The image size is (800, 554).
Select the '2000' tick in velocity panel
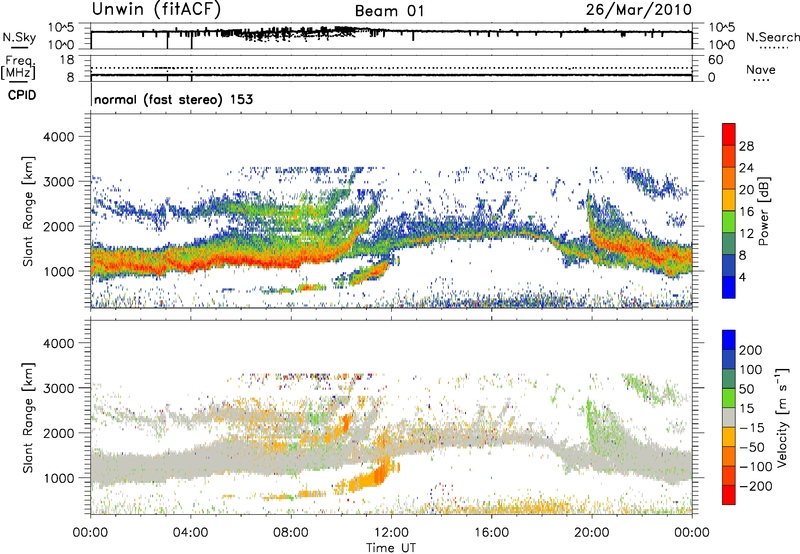[x=58, y=433]
